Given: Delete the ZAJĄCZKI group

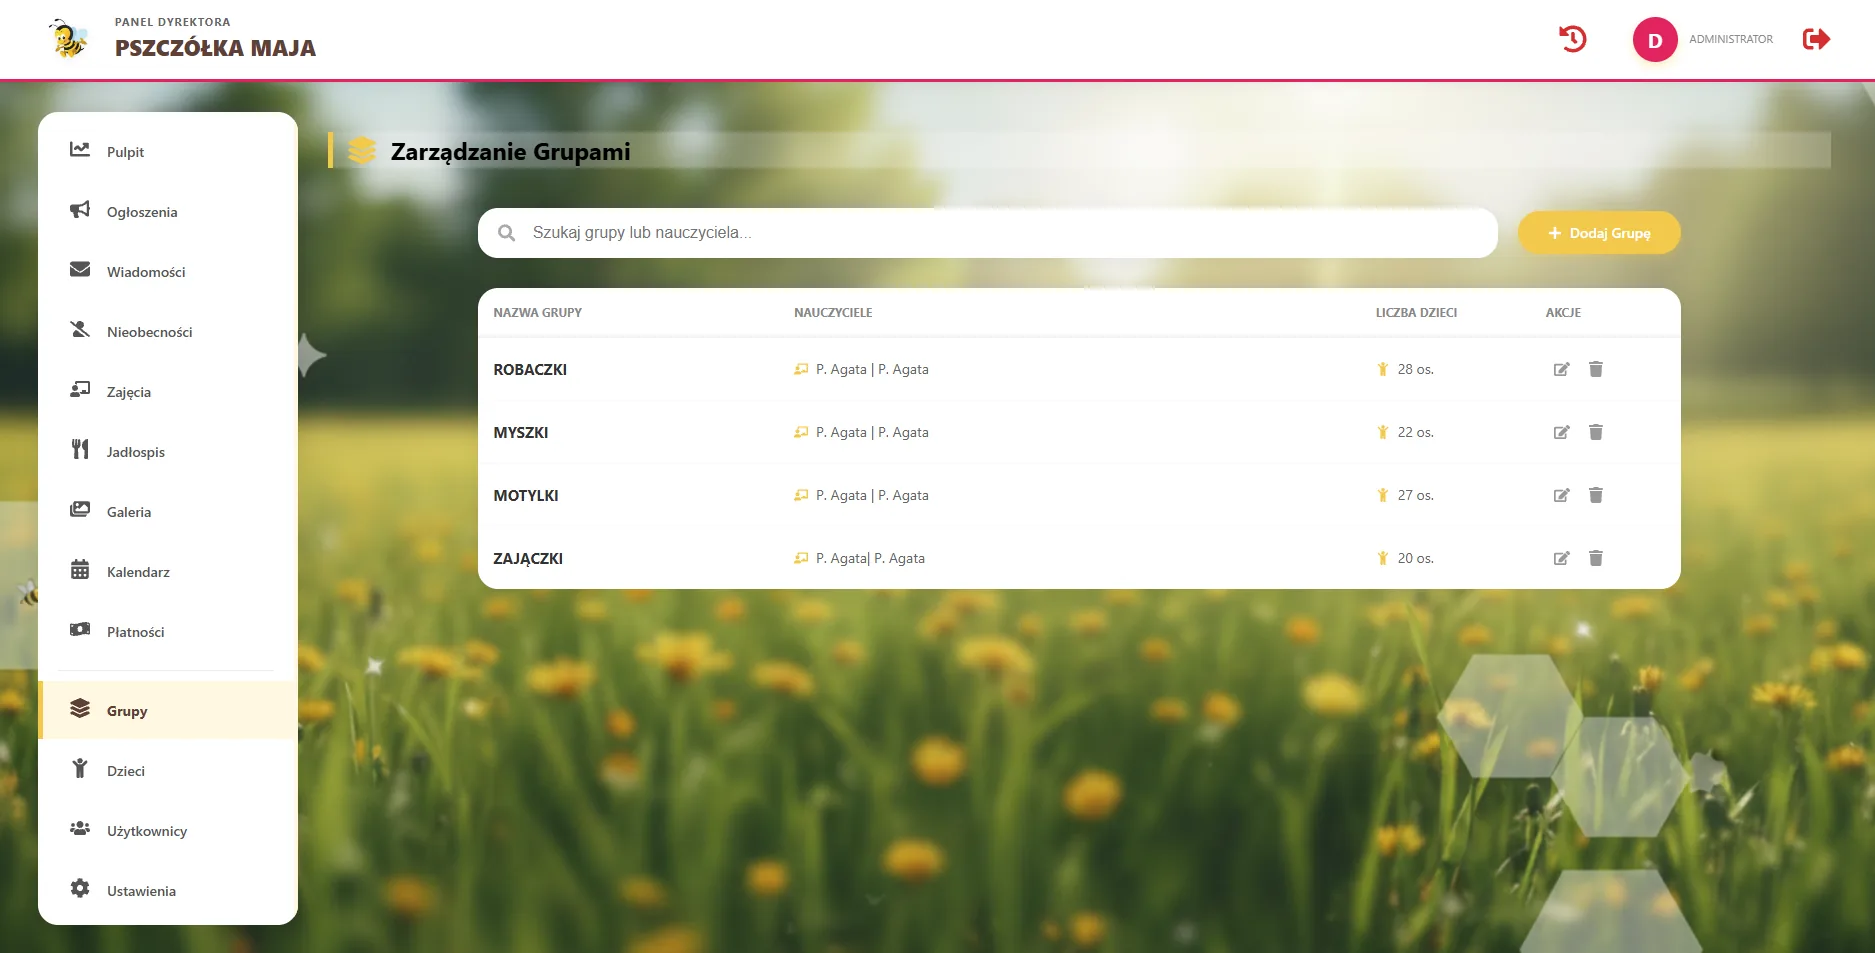Looking at the screenshot, I should (1596, 558).
